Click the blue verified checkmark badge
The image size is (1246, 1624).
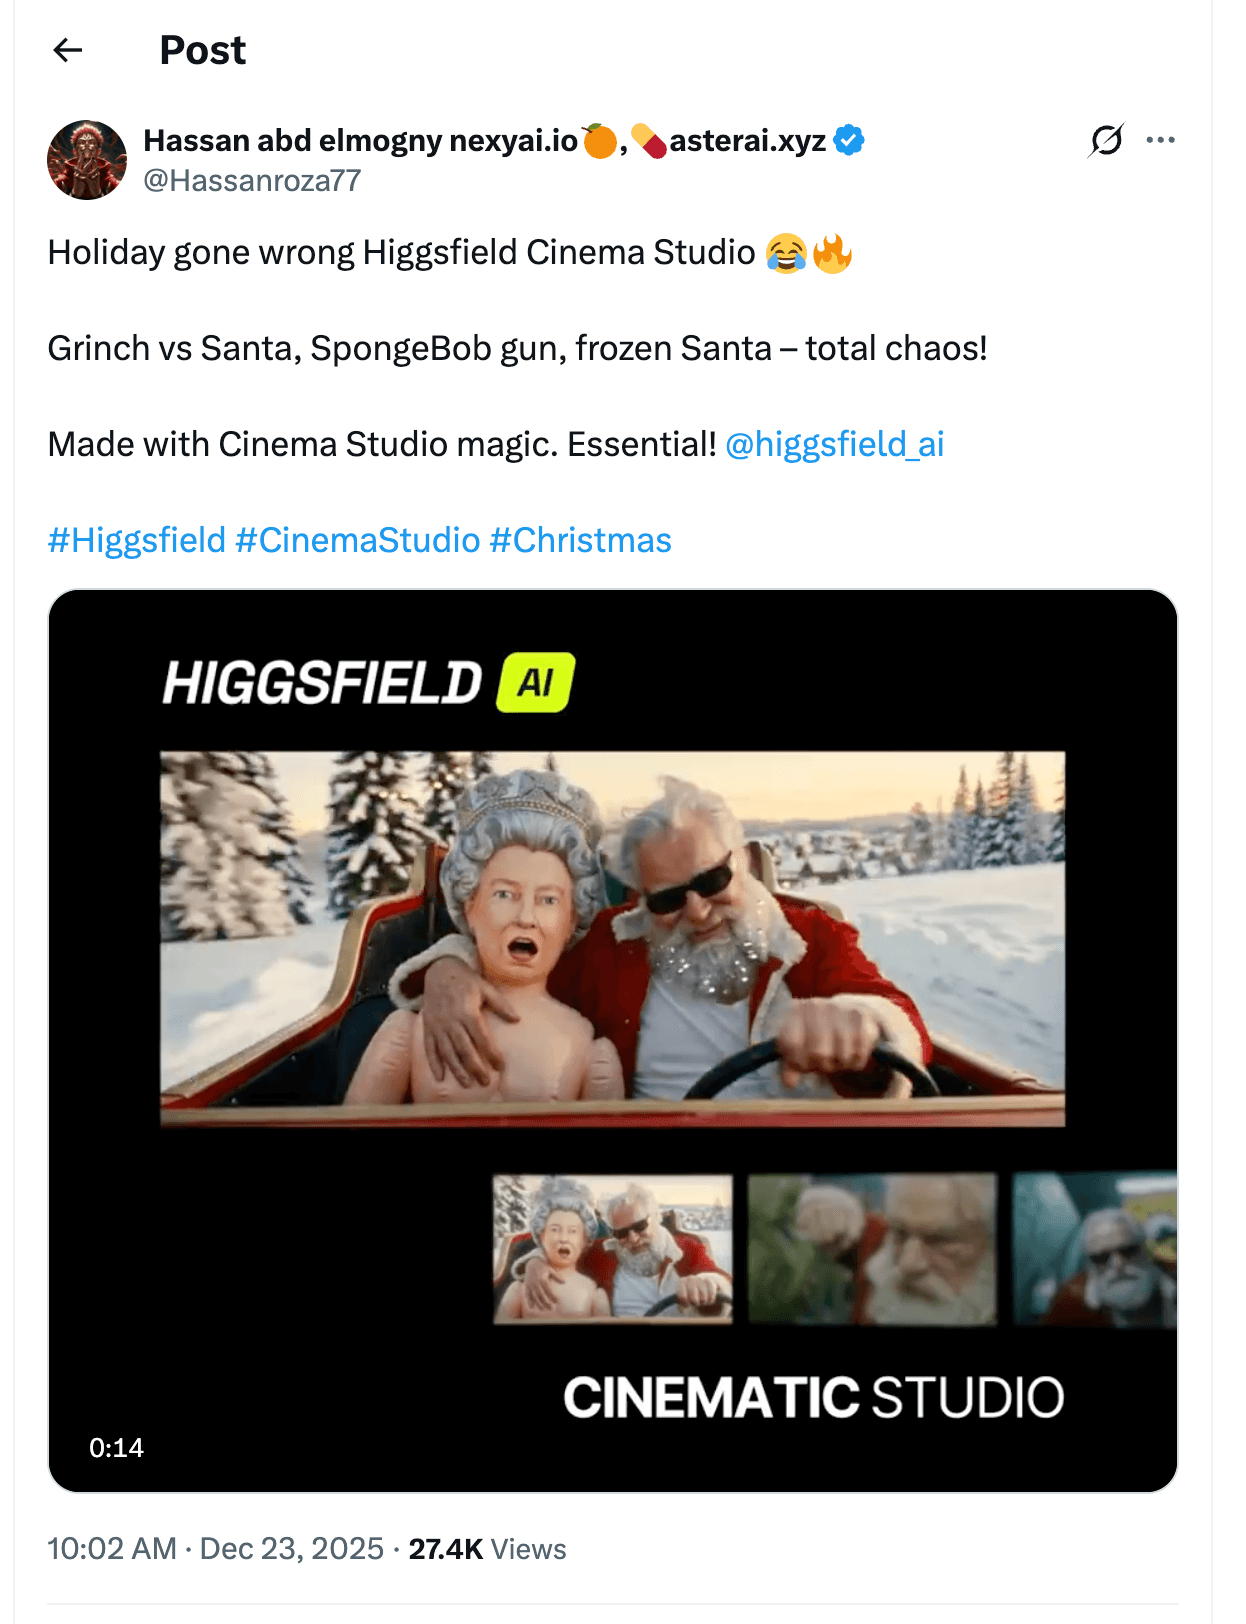[849, 140]
